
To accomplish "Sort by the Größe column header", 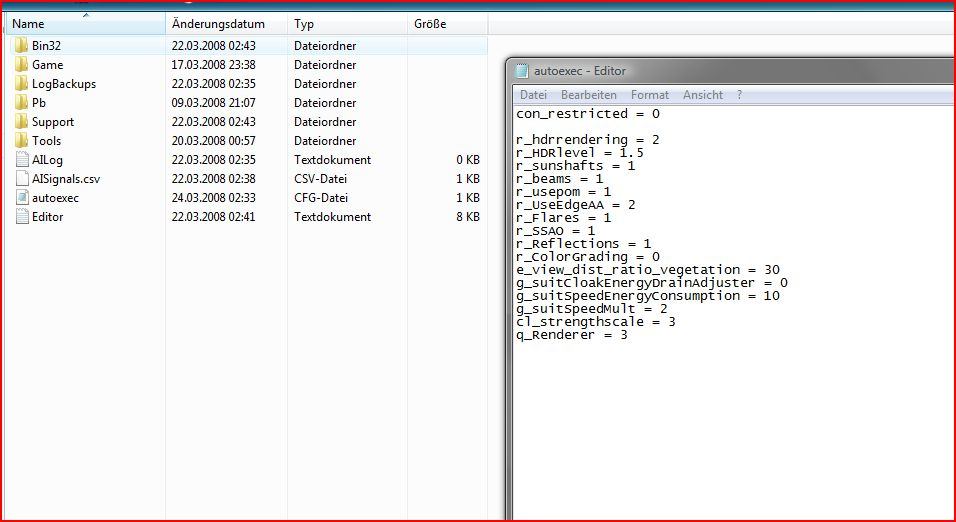I will 447,24.
